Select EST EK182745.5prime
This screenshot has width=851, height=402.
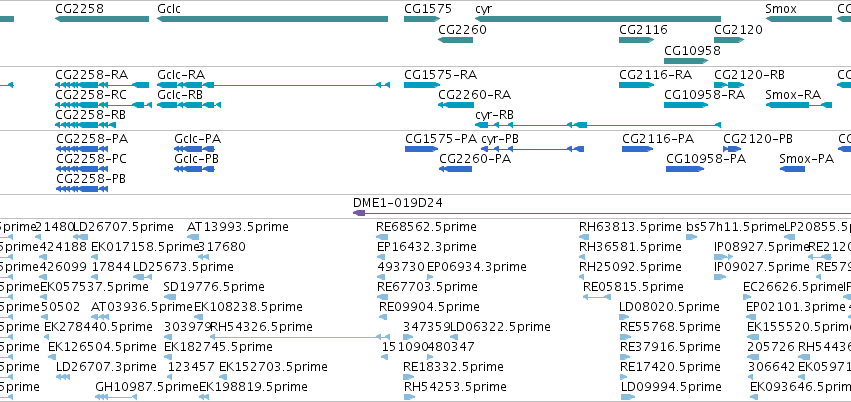(218, 346)
